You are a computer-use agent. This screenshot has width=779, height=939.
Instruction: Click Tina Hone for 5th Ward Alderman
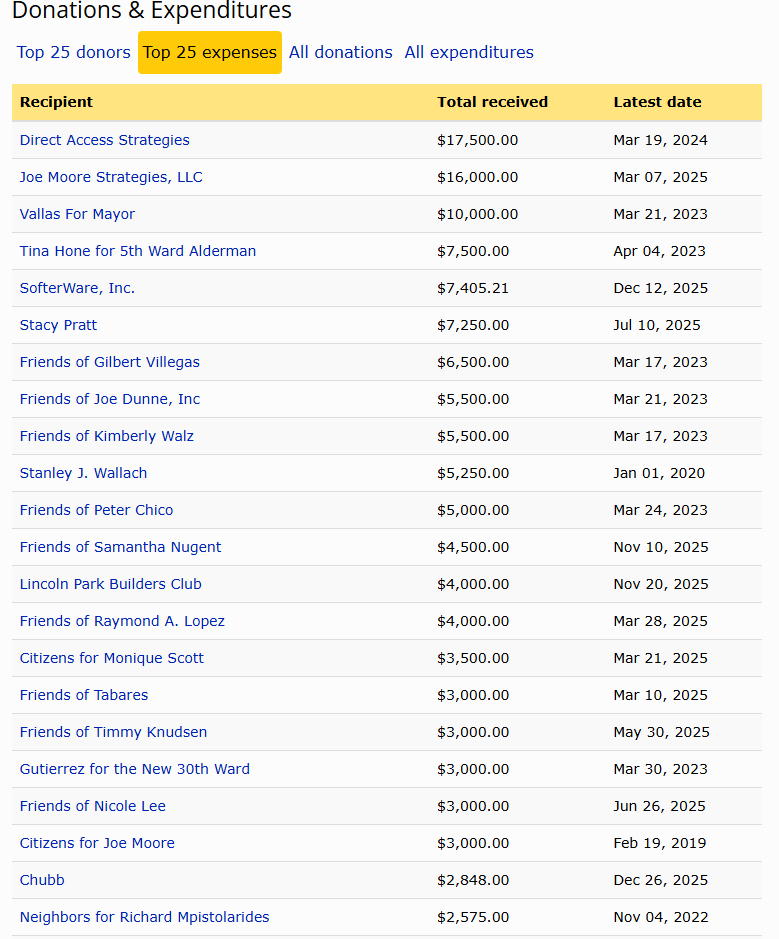click(x=138, y=251)
